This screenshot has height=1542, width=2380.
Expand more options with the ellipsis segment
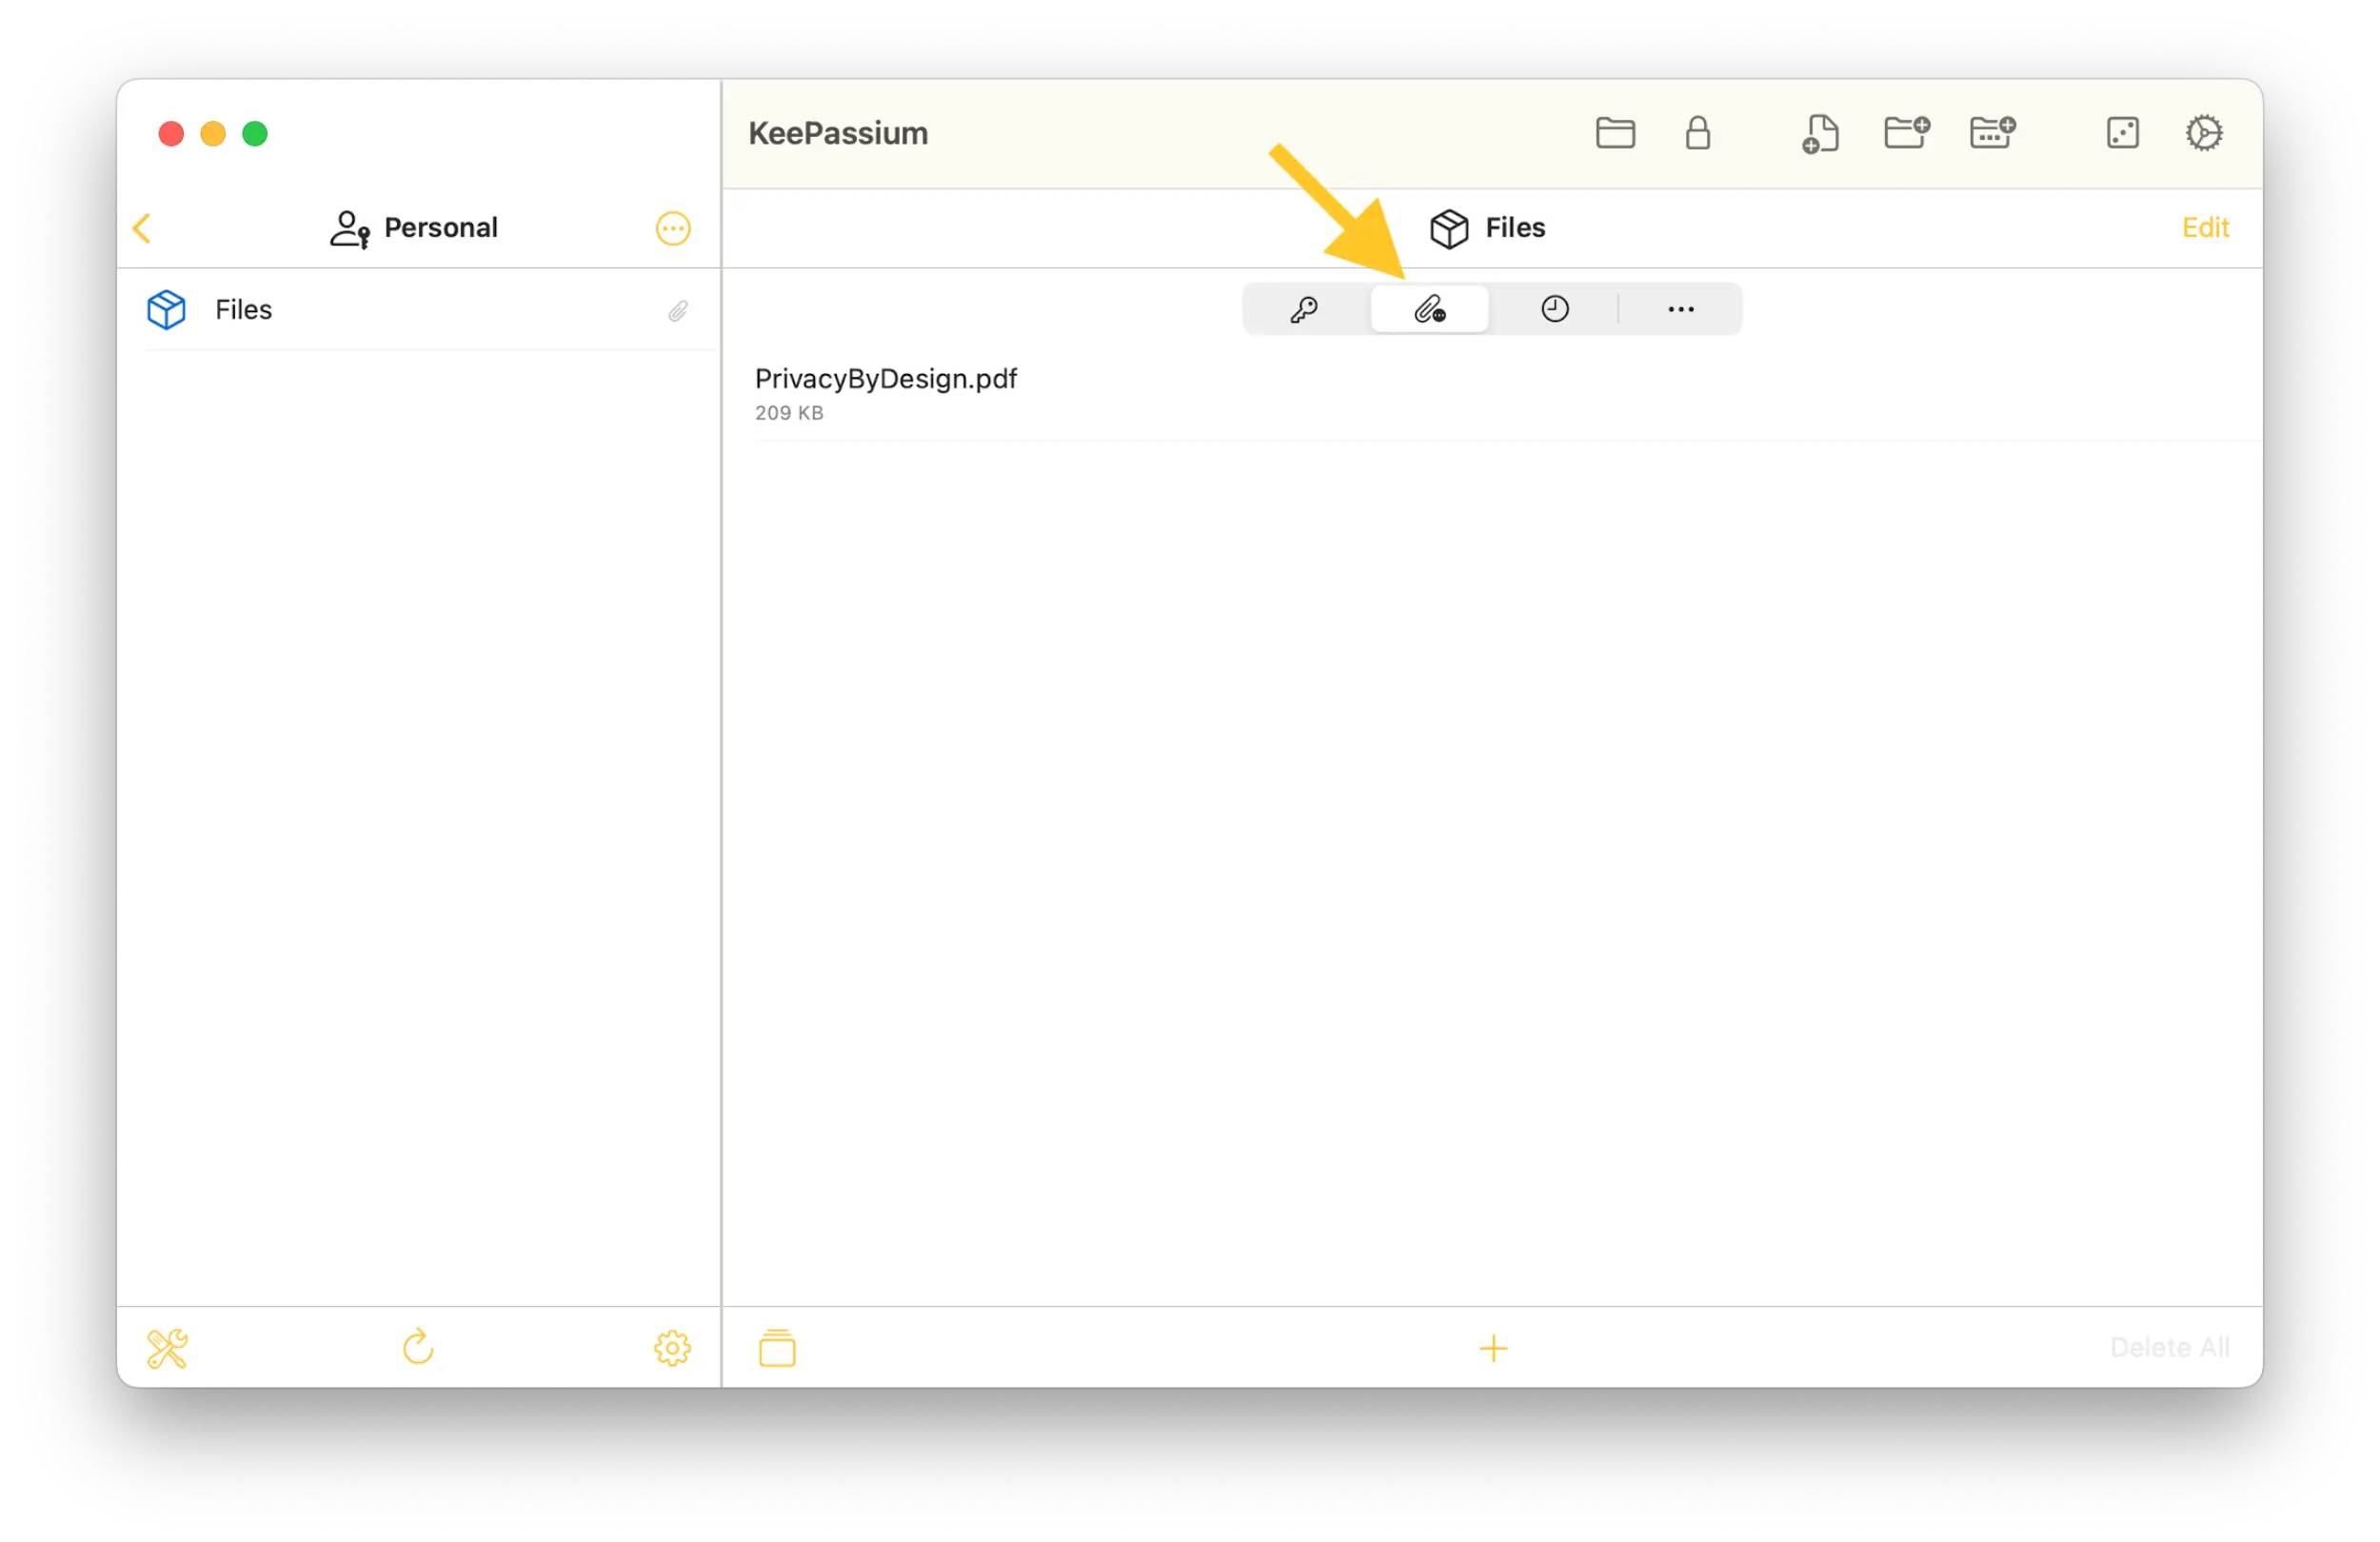pyautogui.click(x=1681, y=309)
